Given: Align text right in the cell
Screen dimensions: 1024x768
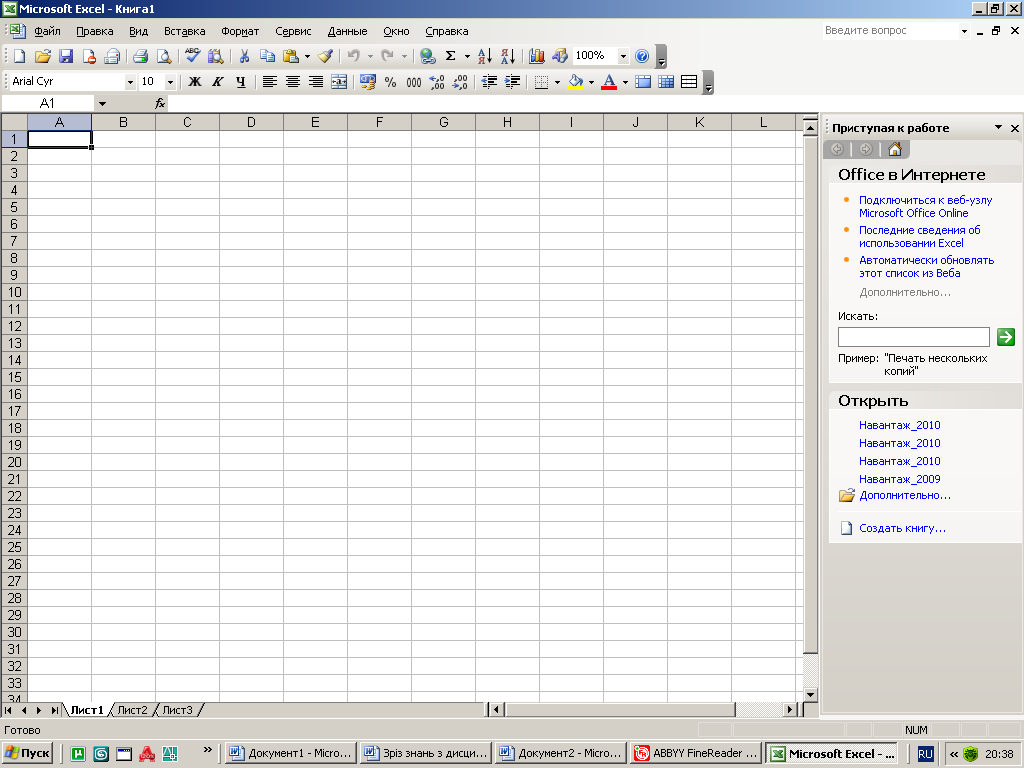Looking at the screenshot, I should coord(315,82).
